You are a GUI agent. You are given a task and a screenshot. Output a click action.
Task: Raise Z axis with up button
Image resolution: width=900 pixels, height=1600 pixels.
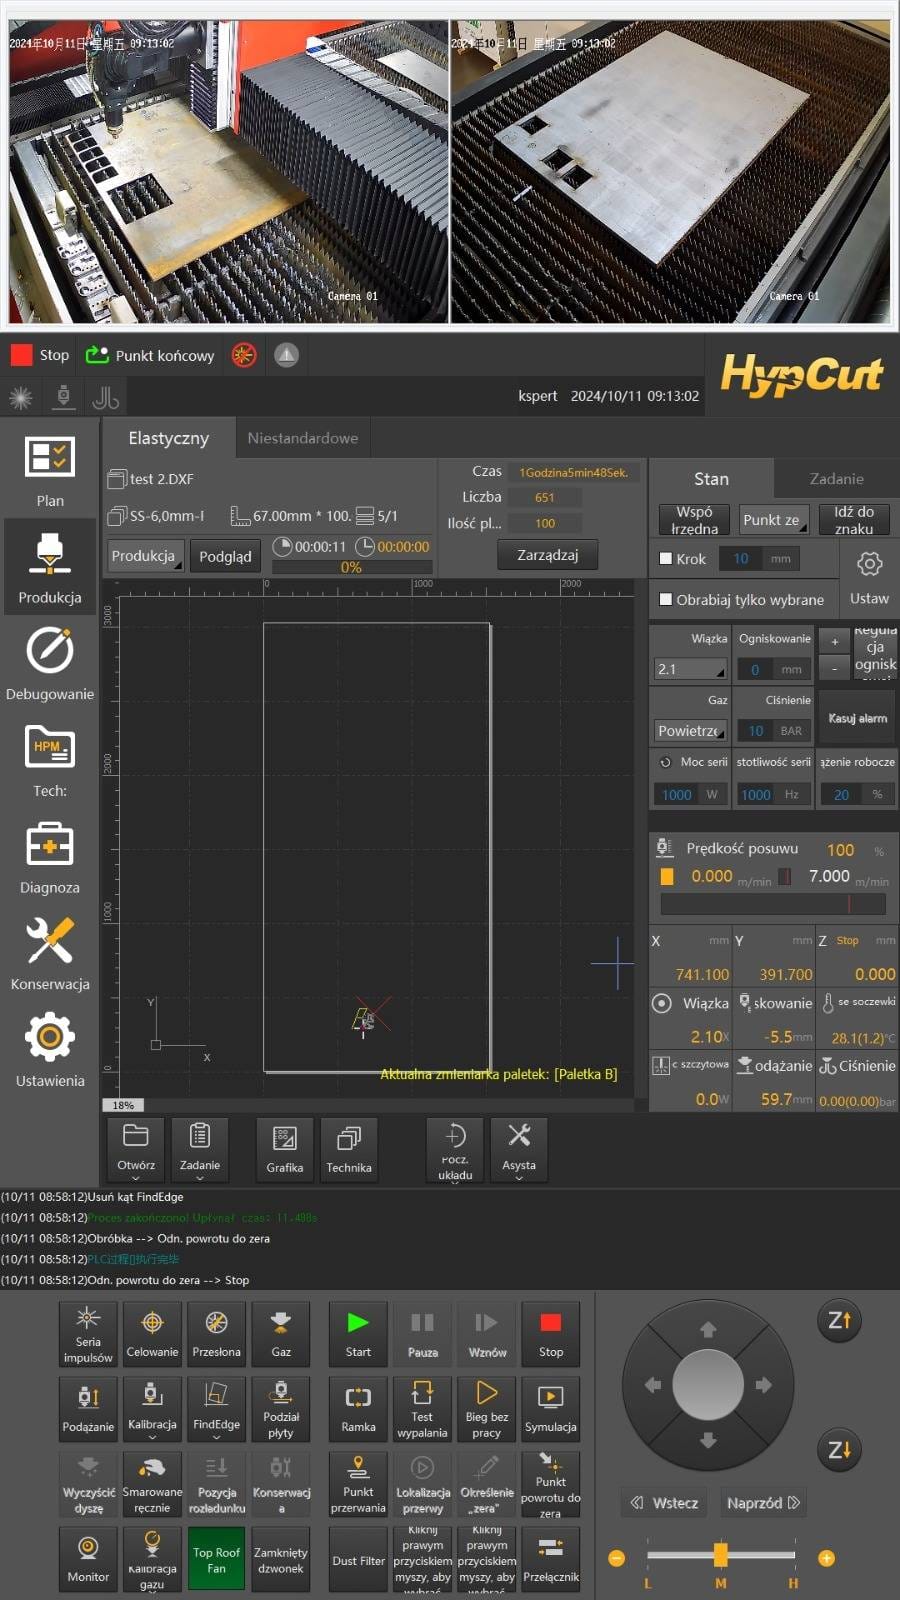click(839, 1321)
